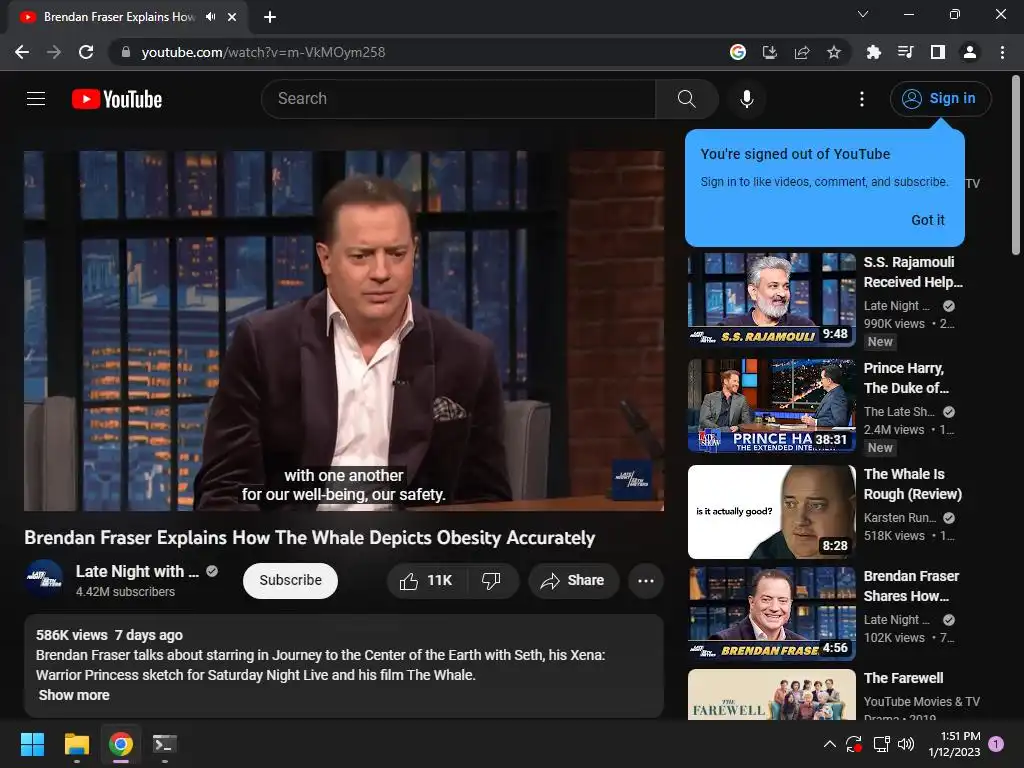Click page vertical scrollbar thumb
The width and height of the screenshot is (1024, 768).
1016,165
